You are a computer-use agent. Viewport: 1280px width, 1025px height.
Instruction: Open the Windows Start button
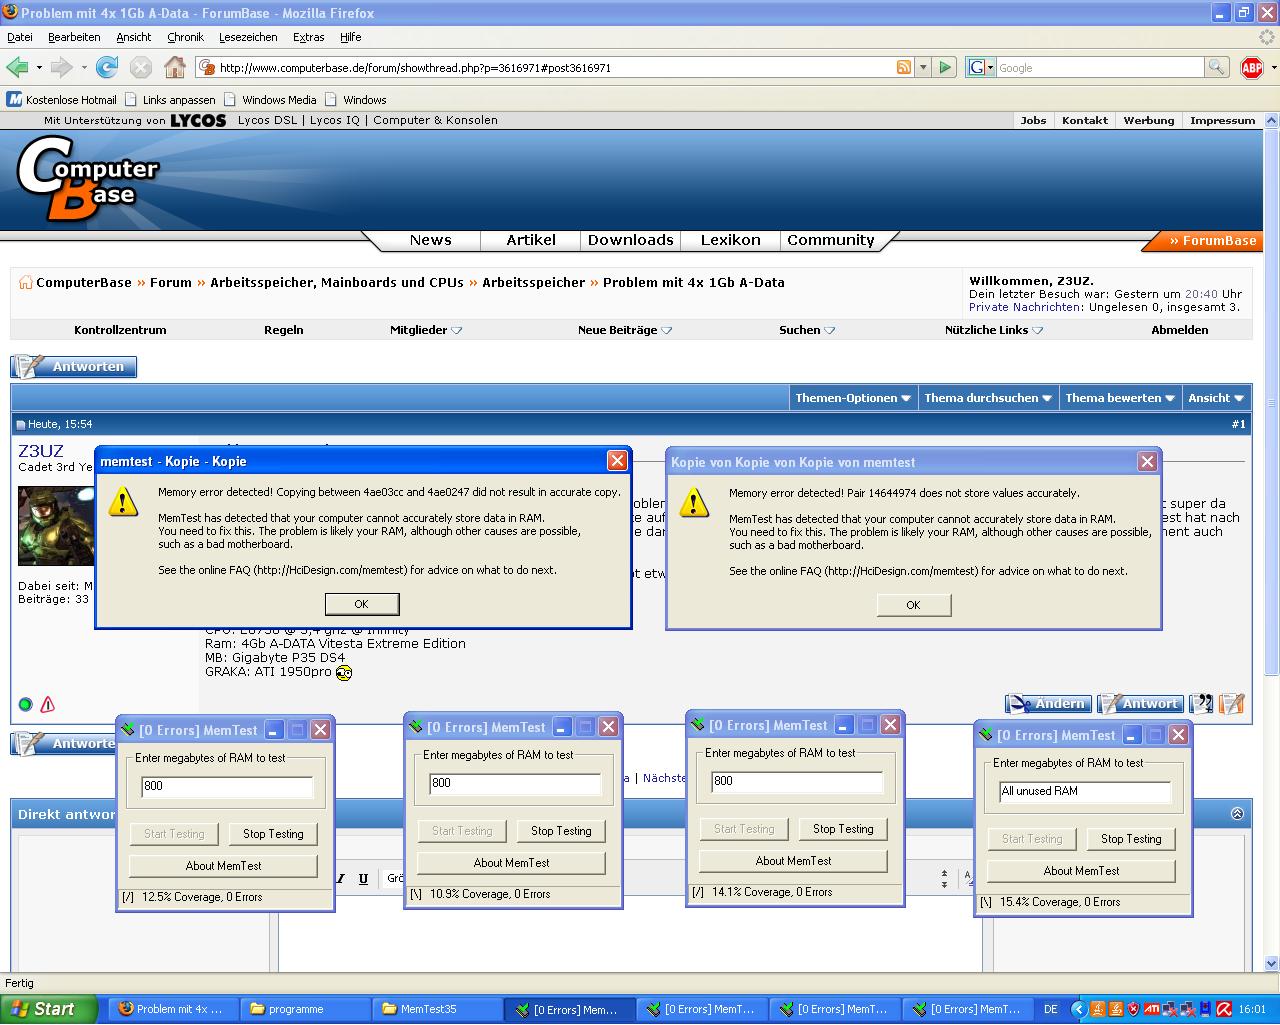(x=48, y=1009)
